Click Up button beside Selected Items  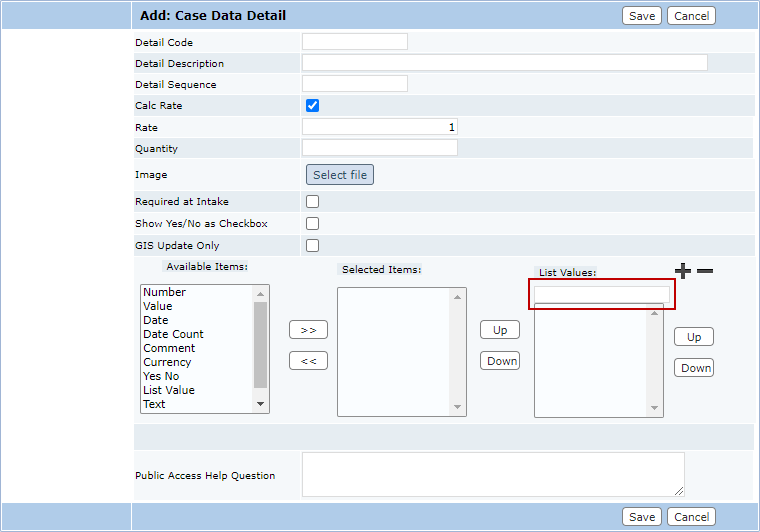pos(500,330)
